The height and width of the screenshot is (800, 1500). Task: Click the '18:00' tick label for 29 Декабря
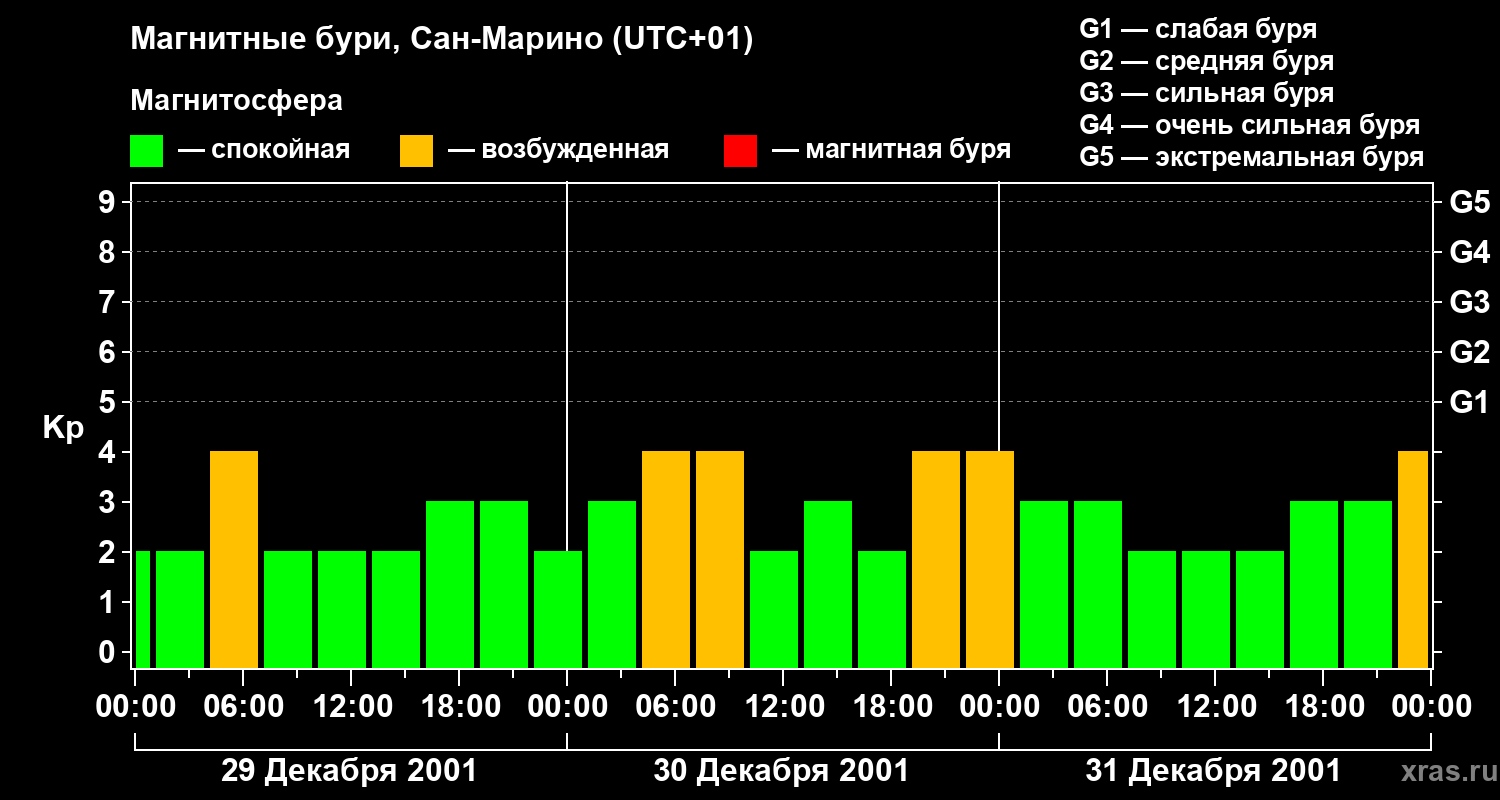[x=459, y=706]
